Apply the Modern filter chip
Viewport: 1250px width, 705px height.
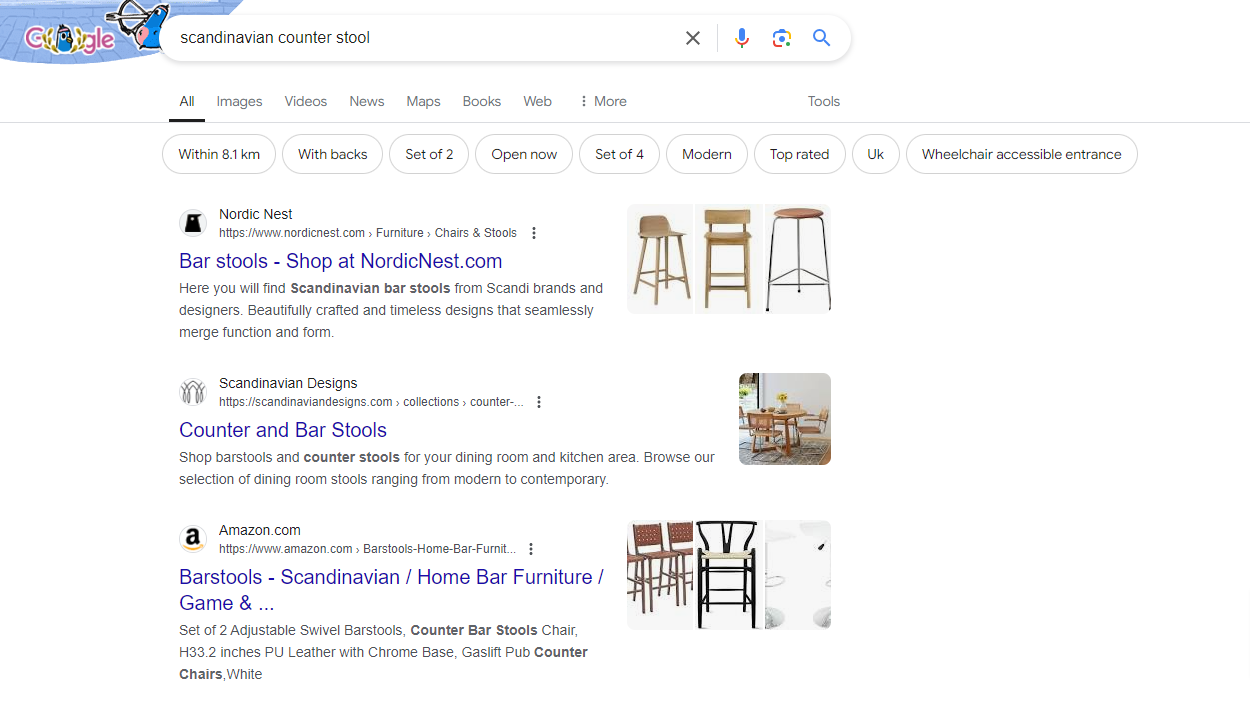click(x=707, y=154)
